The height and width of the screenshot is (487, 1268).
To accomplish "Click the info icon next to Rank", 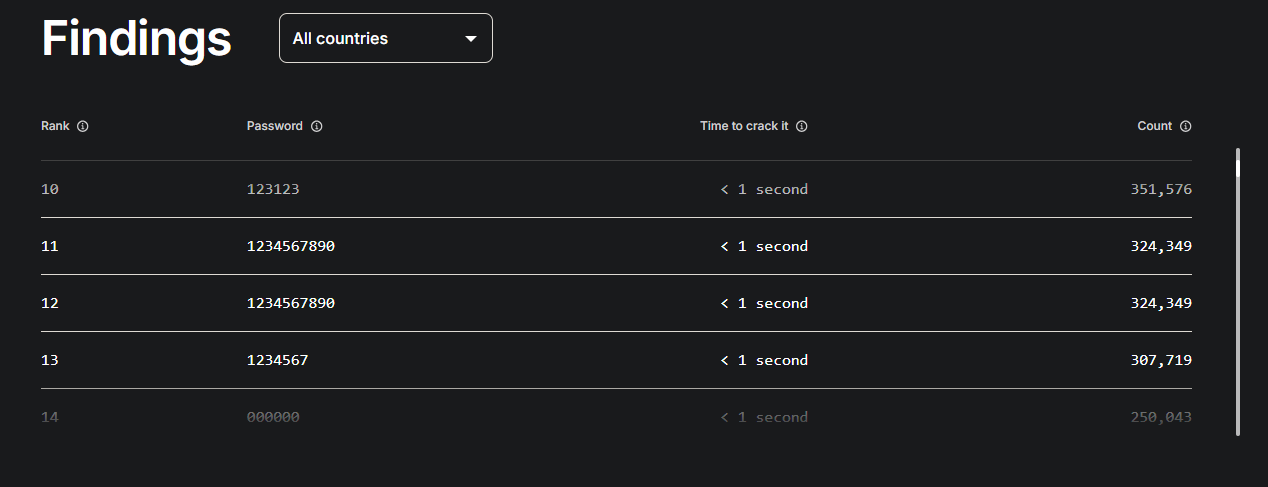I will point(83,127).
